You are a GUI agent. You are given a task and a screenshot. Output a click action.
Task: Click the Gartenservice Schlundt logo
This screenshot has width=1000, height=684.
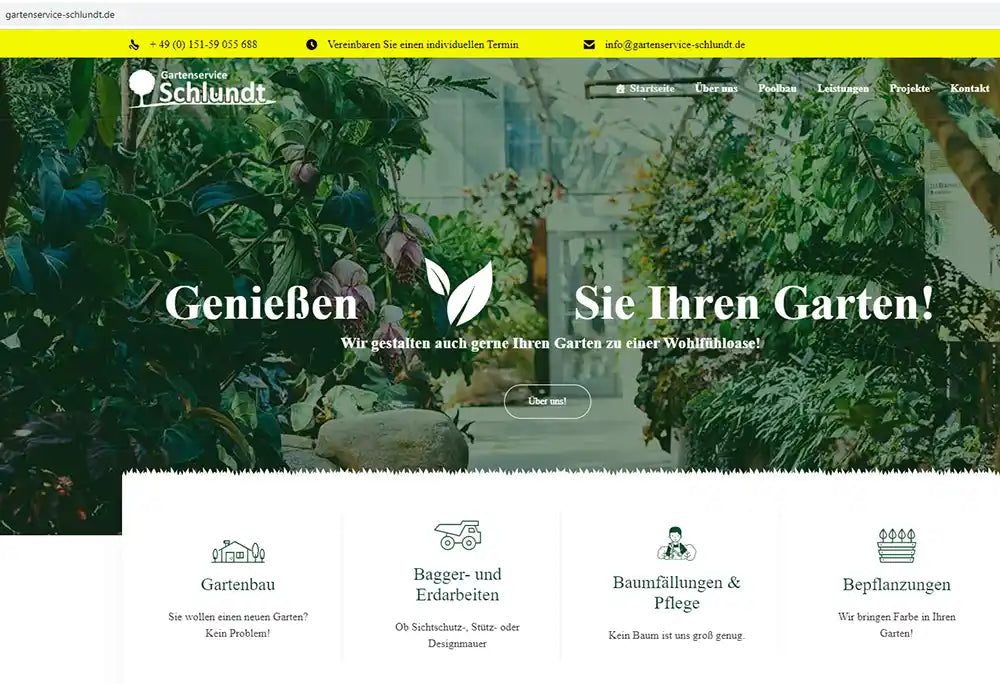click(x=200, y=88)
